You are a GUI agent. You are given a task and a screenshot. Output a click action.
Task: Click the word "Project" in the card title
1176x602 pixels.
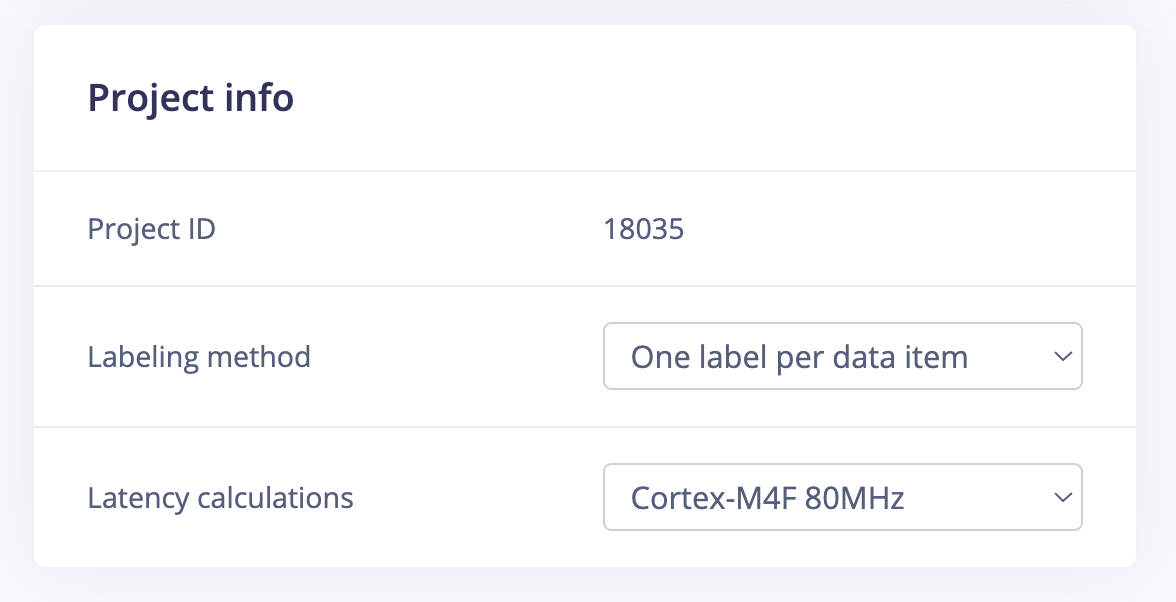[147, 98]
